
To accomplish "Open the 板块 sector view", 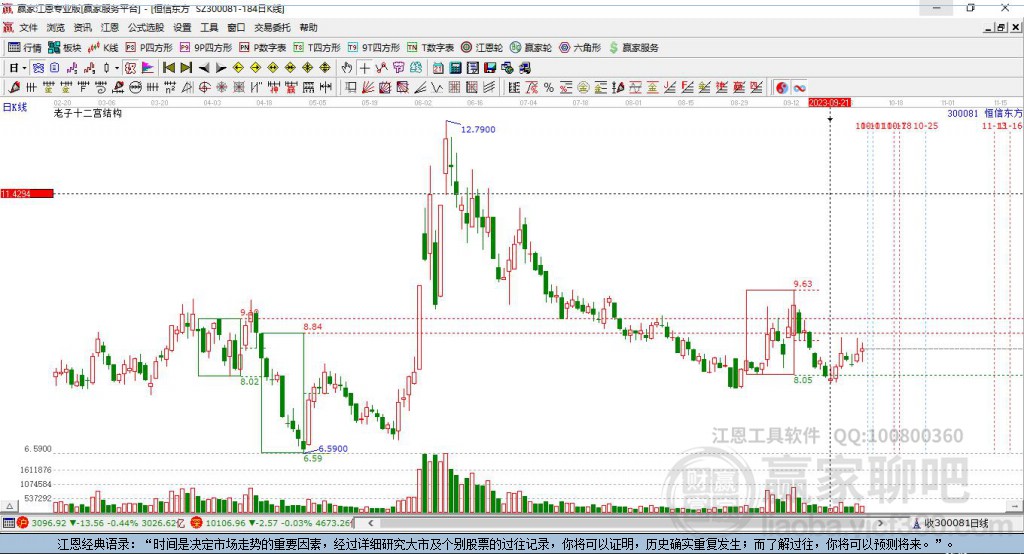I will 65,48.
